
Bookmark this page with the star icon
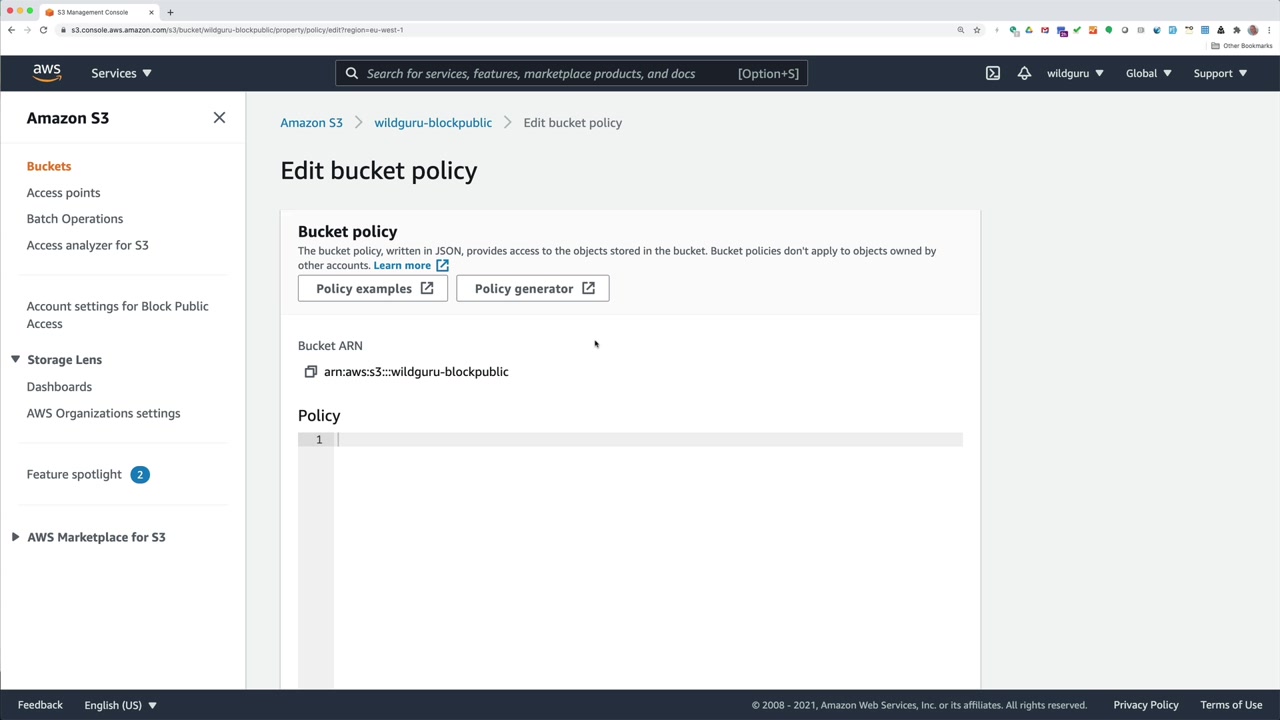tap(977, 30)
